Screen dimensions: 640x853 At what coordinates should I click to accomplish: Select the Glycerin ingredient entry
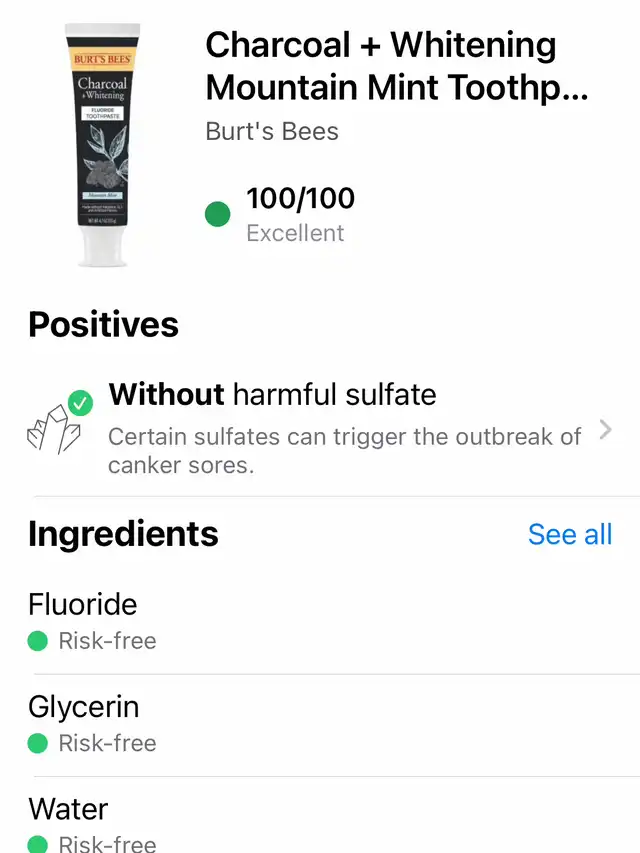coord(84,707)
